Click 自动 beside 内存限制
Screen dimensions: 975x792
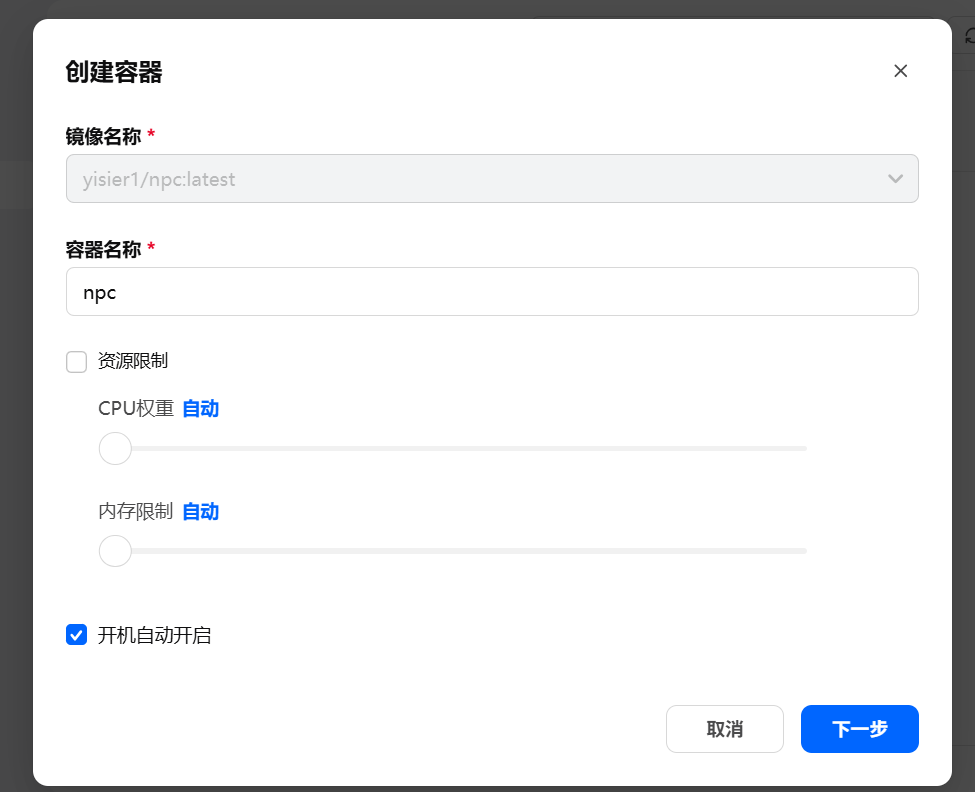(199, 511)
